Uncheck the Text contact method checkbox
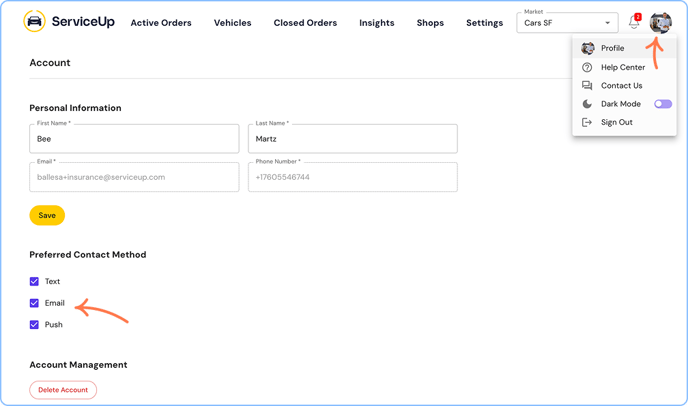The width and height of the screenshot is (688, 406). click(34, 282)
